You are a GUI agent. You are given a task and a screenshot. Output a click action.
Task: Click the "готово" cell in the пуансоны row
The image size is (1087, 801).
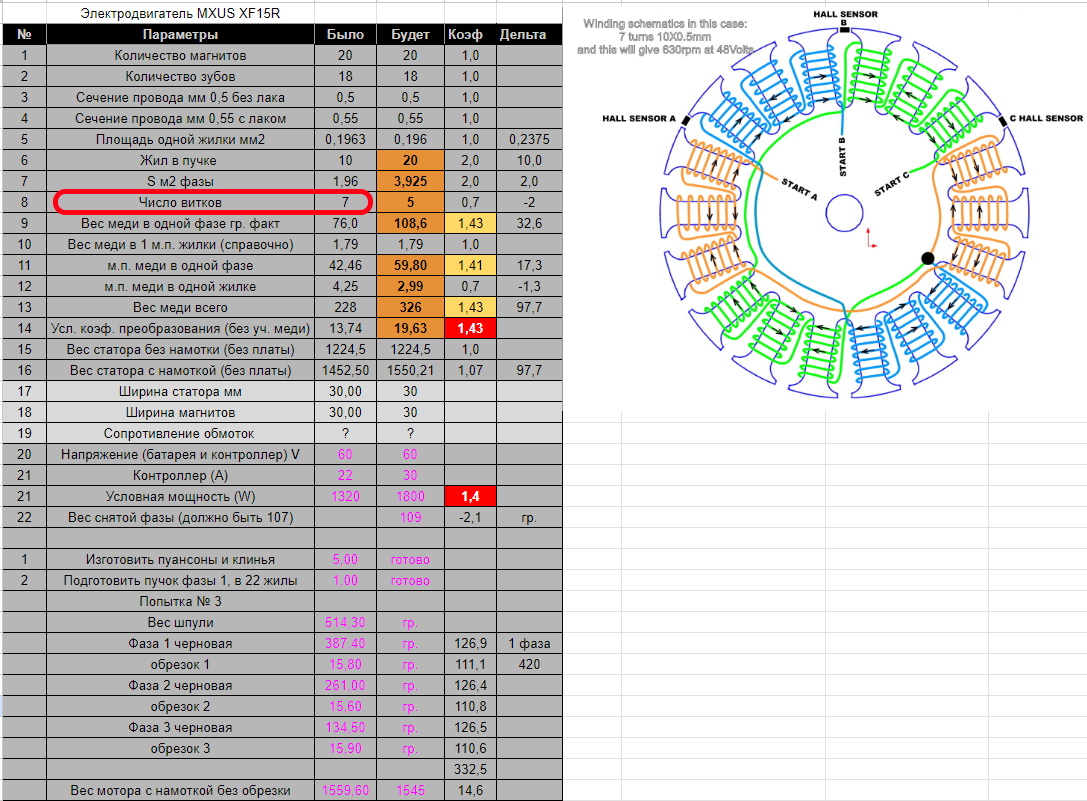410,559
